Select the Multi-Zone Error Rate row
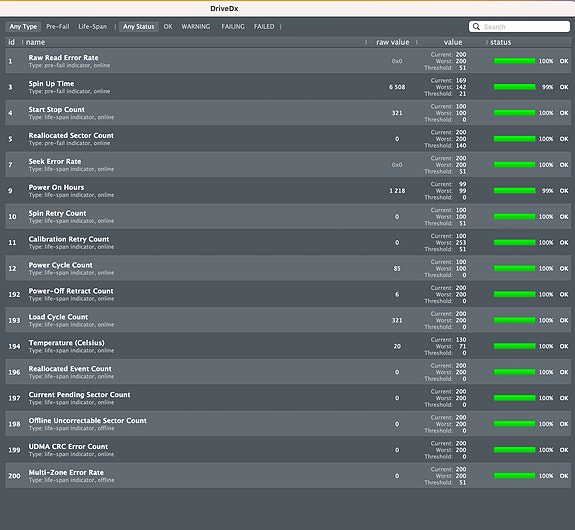Viewport: 575px width, 530px height. point(288,476)
